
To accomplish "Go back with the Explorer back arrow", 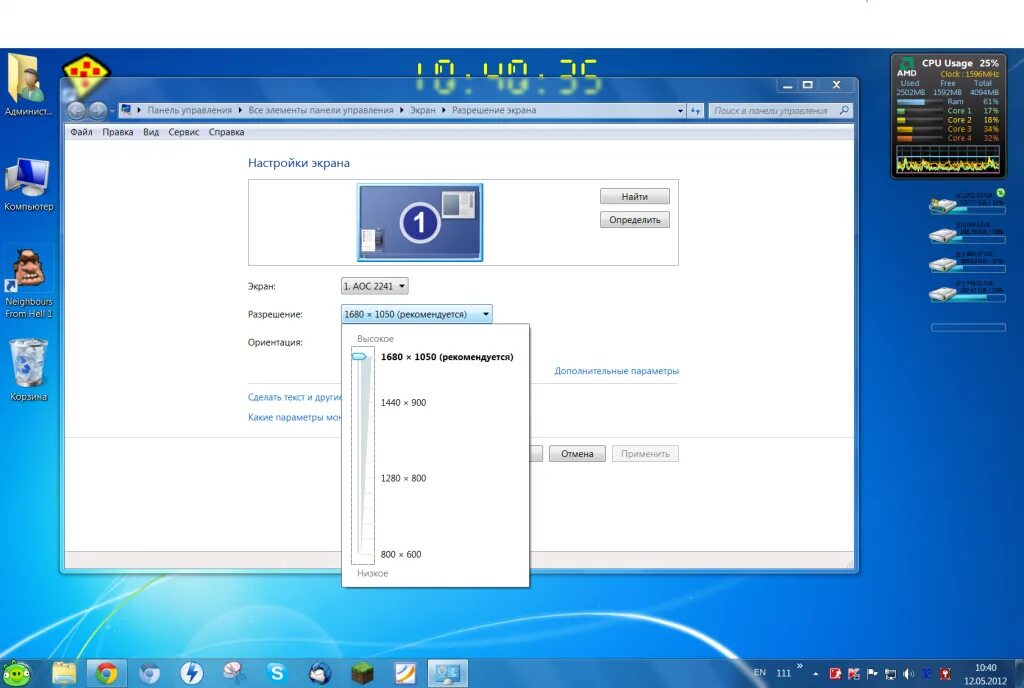I will click(76, 111).
